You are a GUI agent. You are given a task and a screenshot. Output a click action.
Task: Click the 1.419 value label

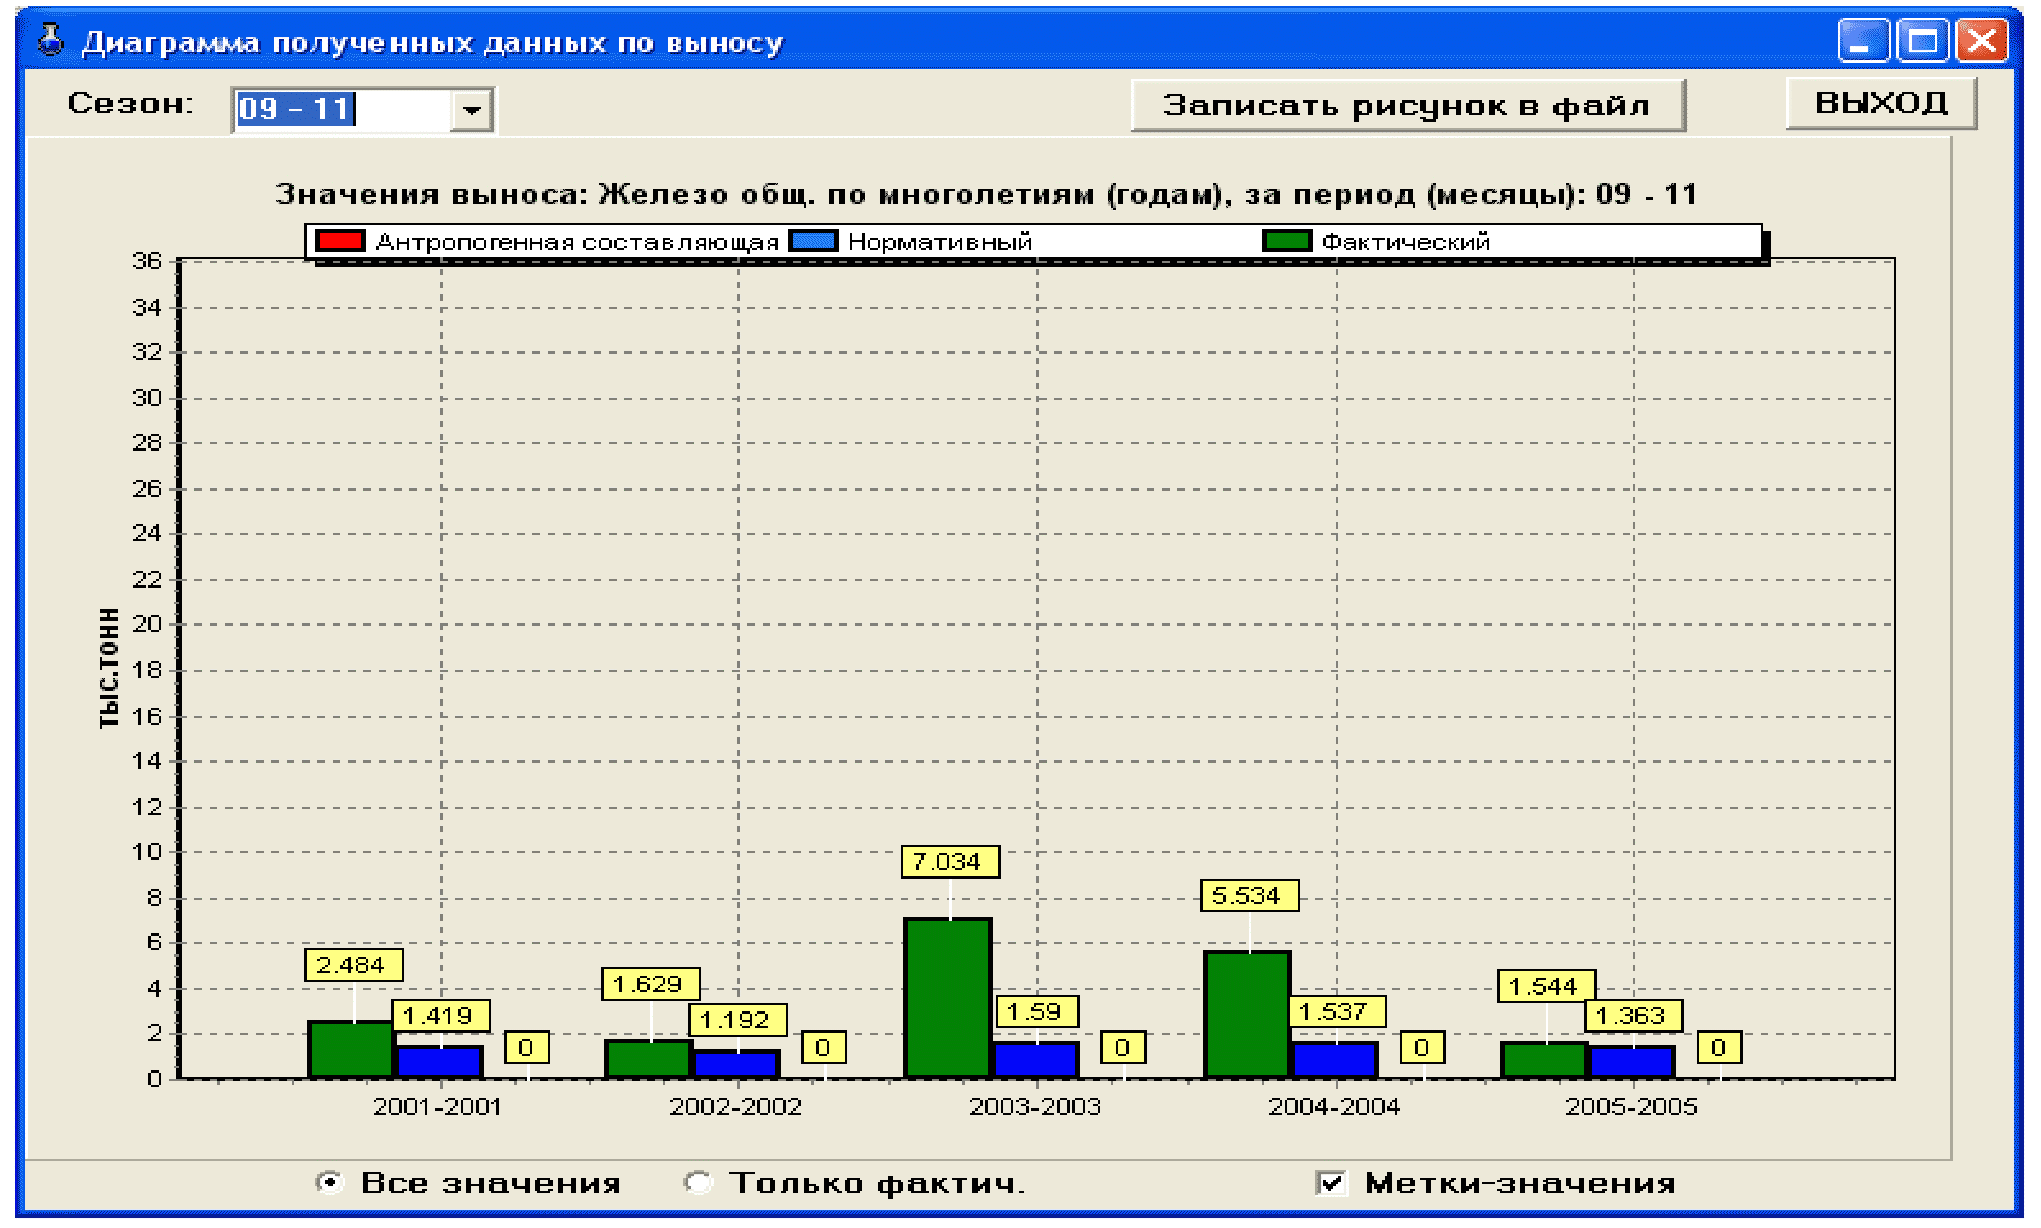(x=441, y=1016)
